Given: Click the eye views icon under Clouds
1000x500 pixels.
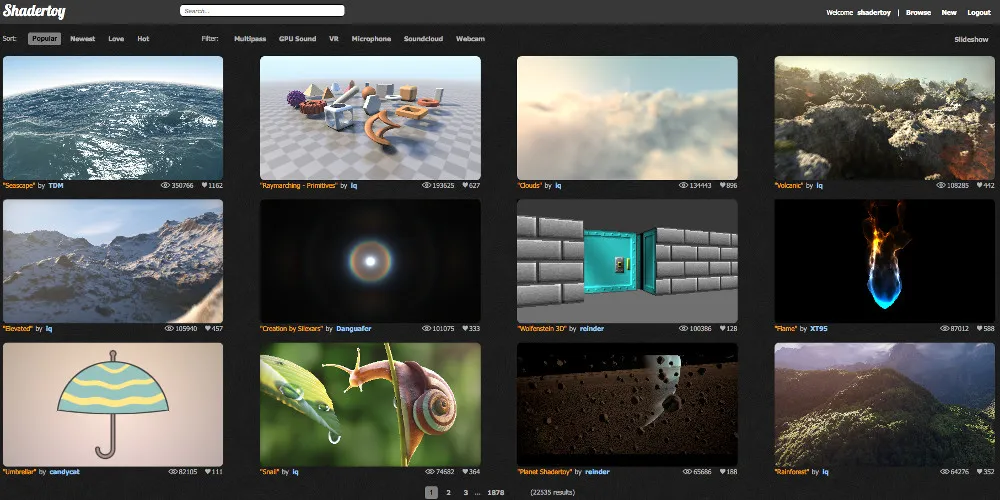Looking at the screenshot, I should (683, 186).
